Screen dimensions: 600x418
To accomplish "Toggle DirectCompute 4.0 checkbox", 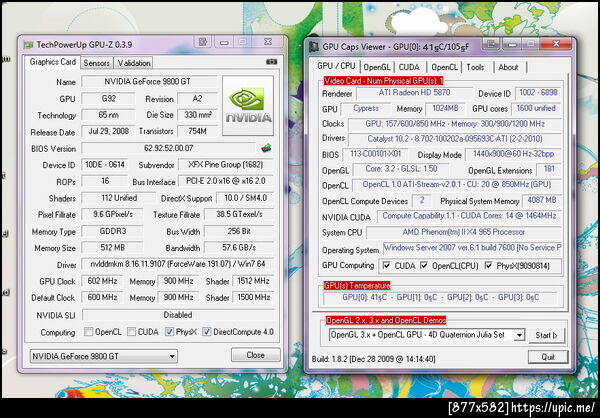I will coord(207,331).
